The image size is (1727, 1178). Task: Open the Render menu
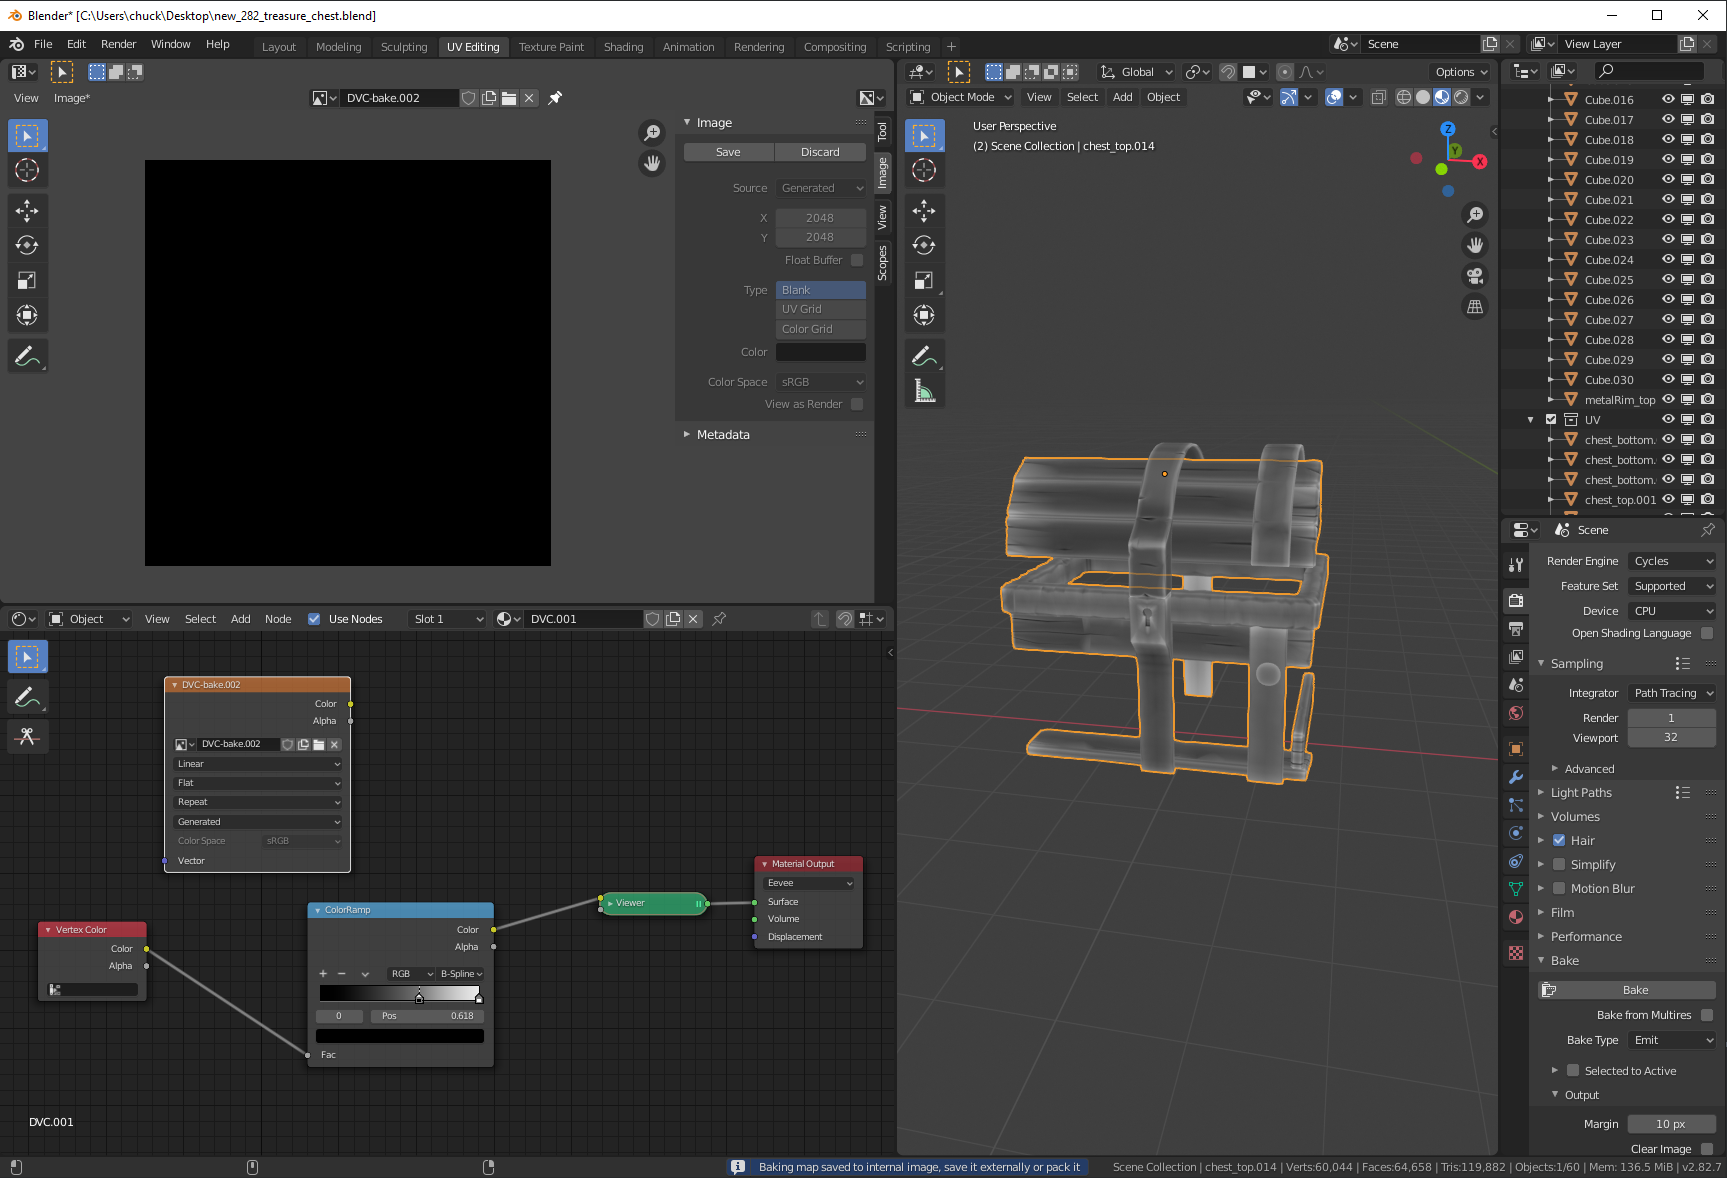(x=118, y=44)
